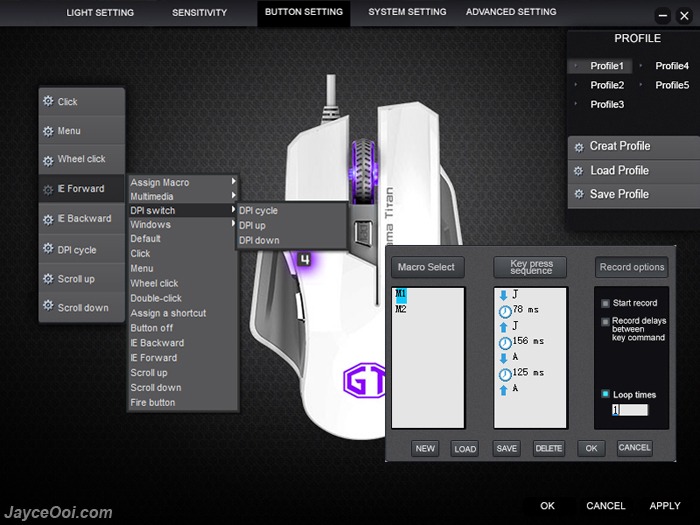Choose DPI down in the submenu
The image size is (700, 525).
point(292,240)
